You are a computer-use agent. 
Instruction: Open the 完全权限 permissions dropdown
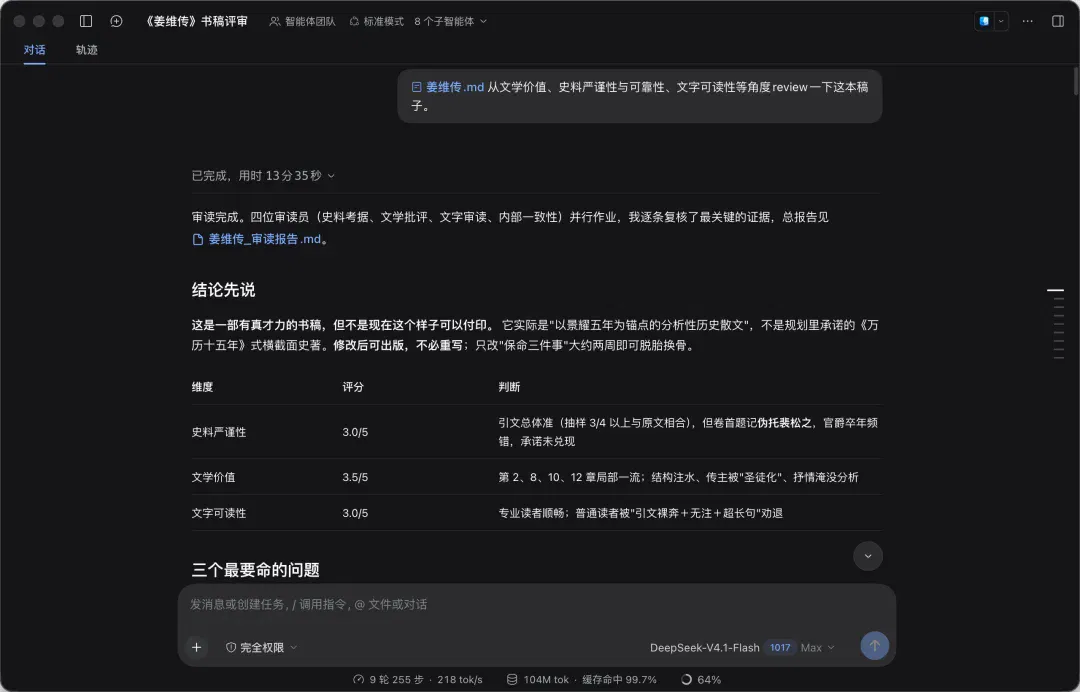click(261, 647)
